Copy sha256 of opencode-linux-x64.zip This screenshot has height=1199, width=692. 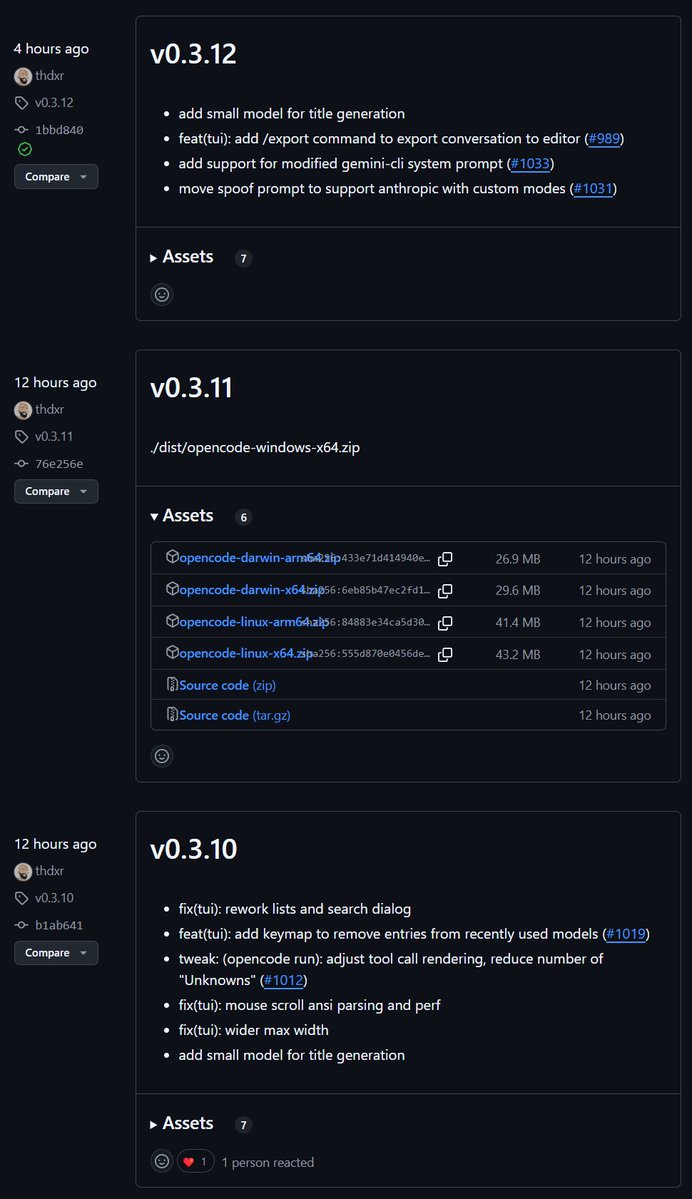(445, 655)
